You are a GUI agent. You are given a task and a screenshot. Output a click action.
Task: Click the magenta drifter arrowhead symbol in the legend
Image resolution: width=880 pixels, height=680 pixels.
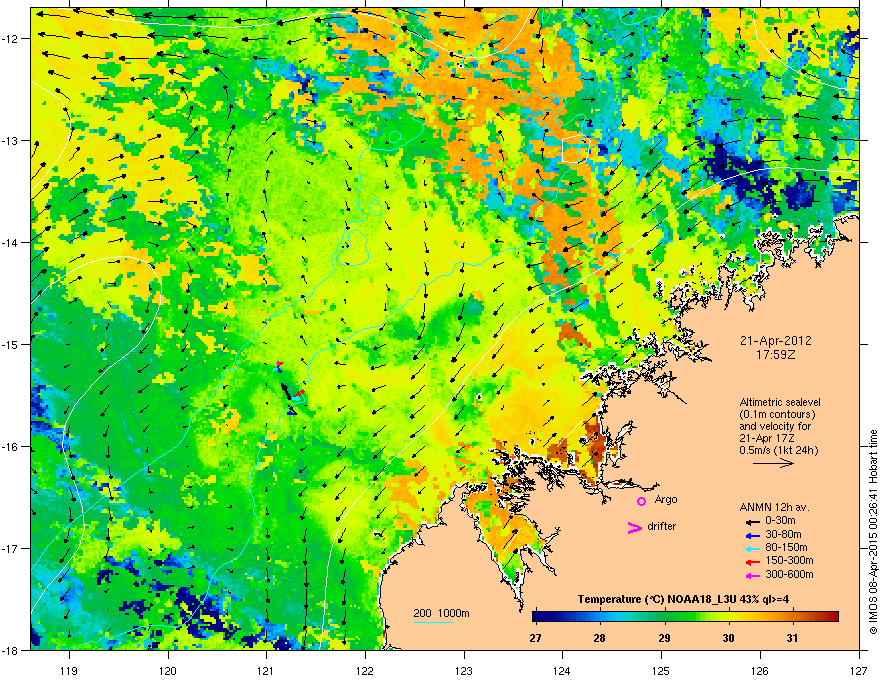coord(634,527)
